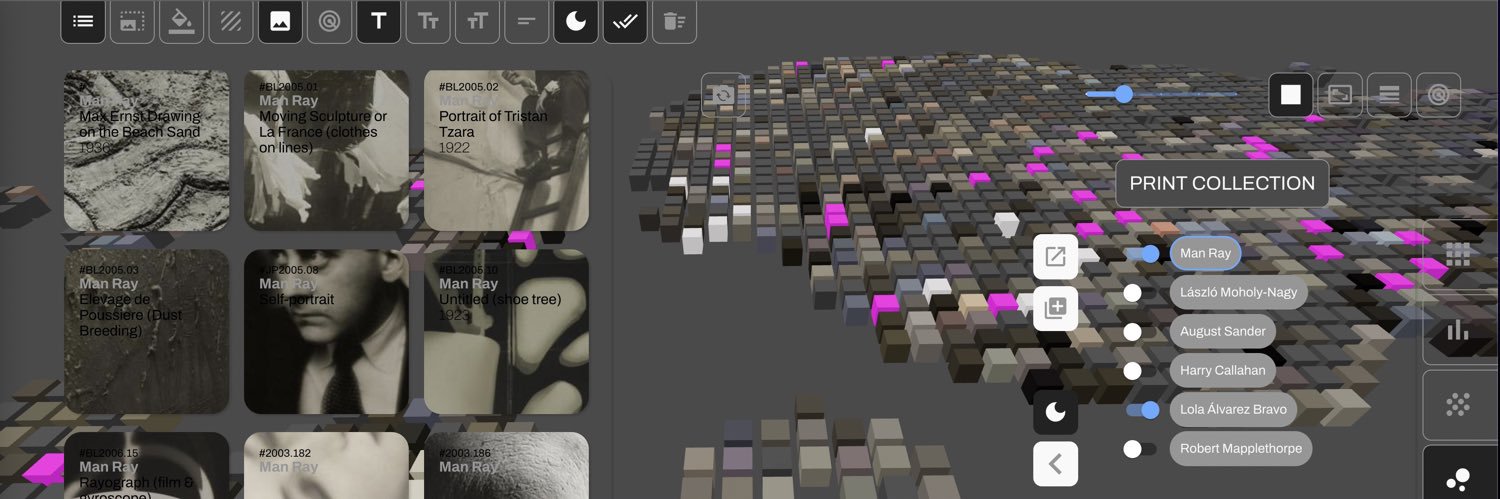Click the image selection frame icon

click(132, 21)
